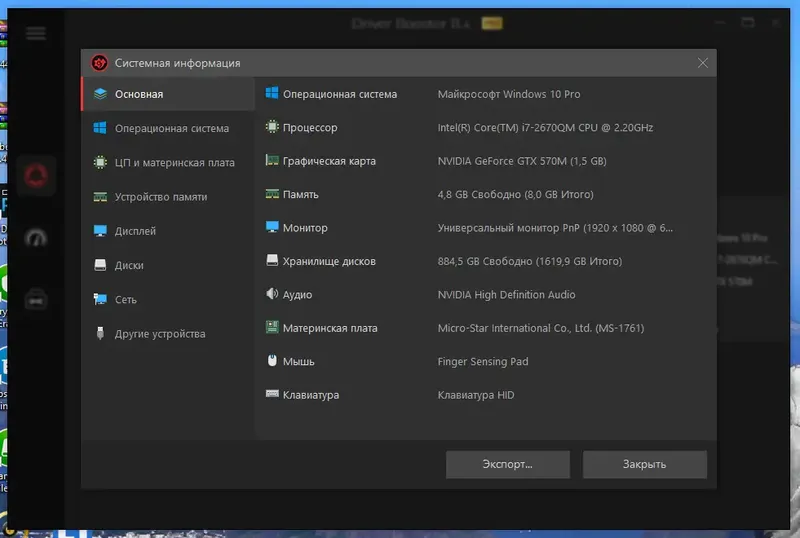Click the CPU icon beside ЦП и материнская плата

(100, 162)
